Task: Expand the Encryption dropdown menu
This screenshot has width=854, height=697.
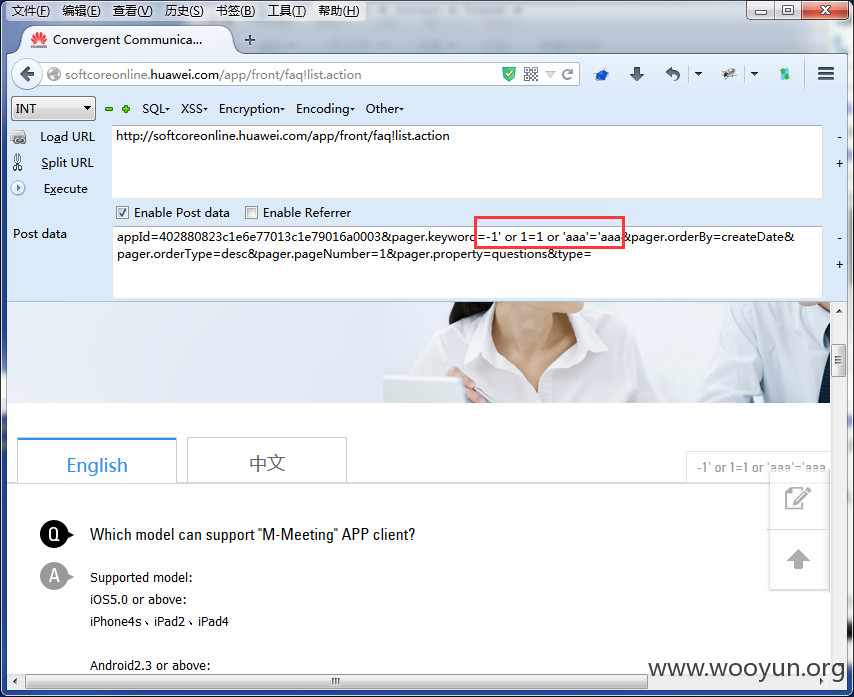Action: click(x=252, y=109)
